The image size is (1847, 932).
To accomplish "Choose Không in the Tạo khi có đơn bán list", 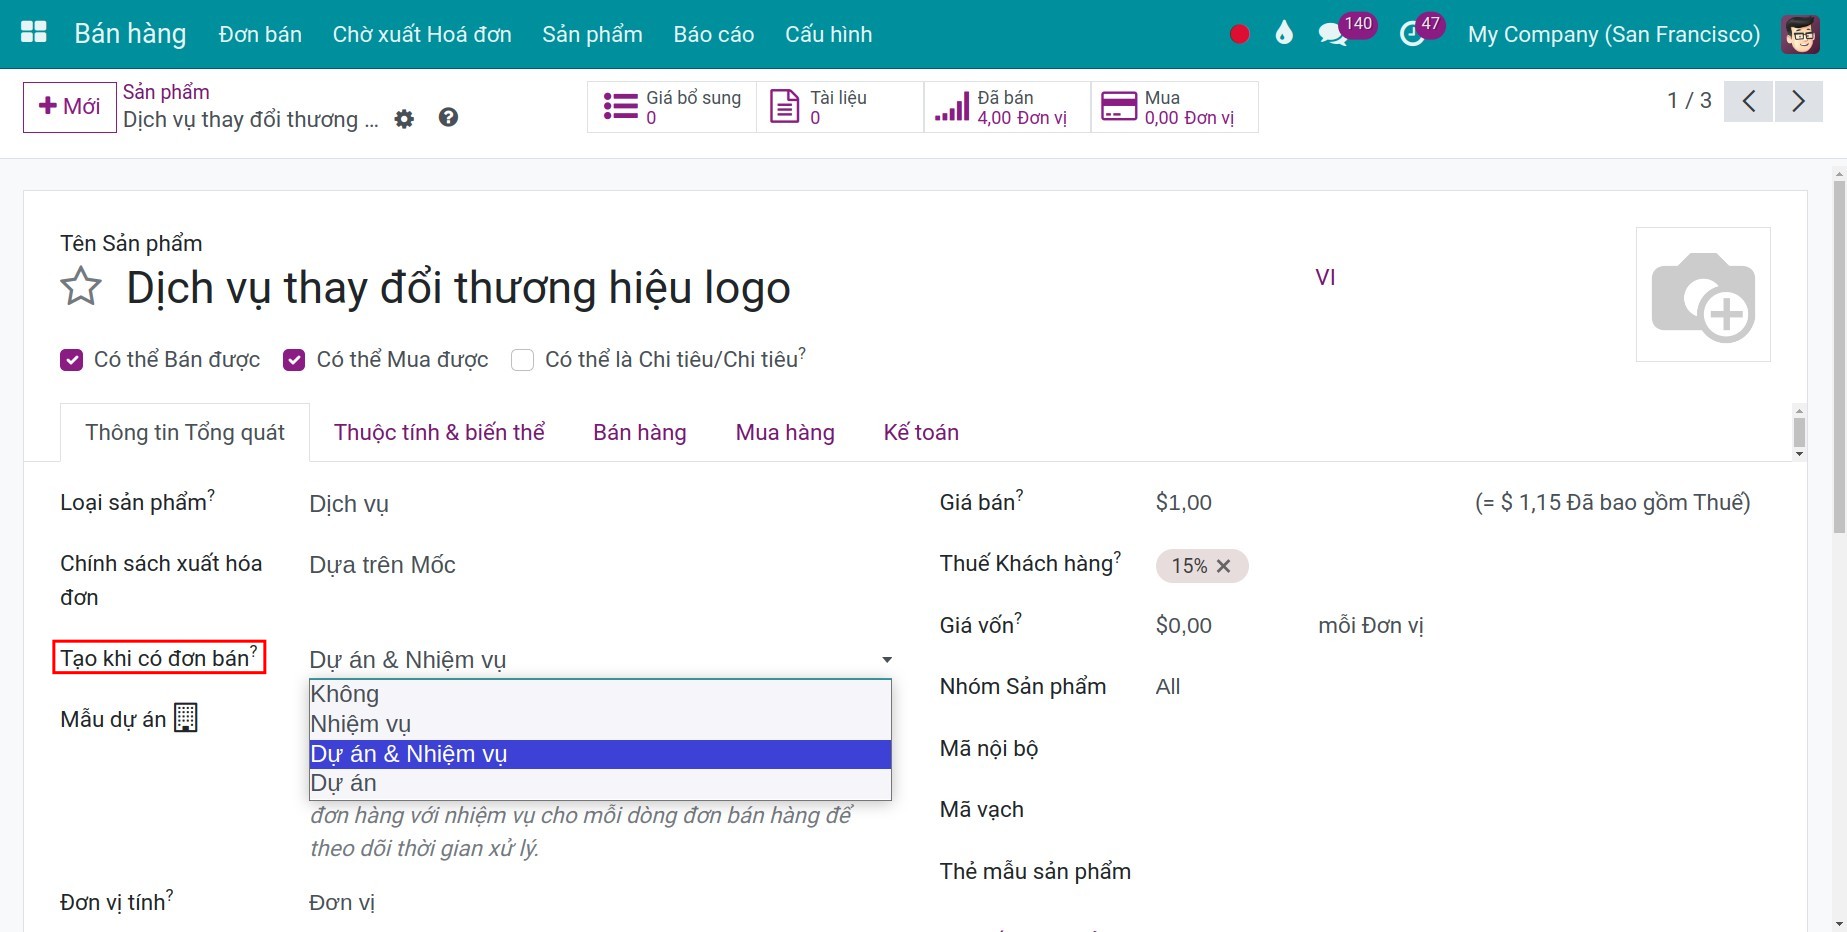I will point(344,693).
